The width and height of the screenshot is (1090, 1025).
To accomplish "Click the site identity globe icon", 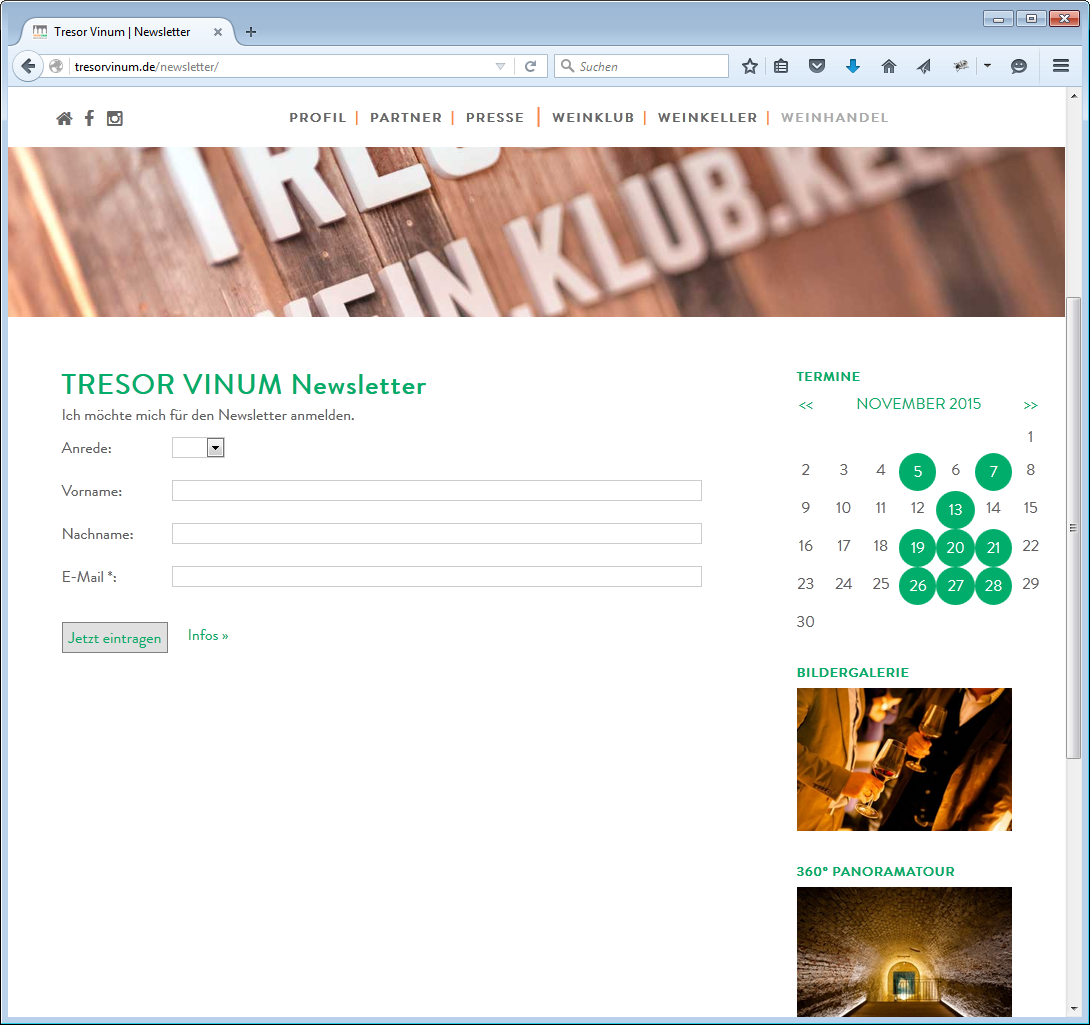I will point(56,66).
